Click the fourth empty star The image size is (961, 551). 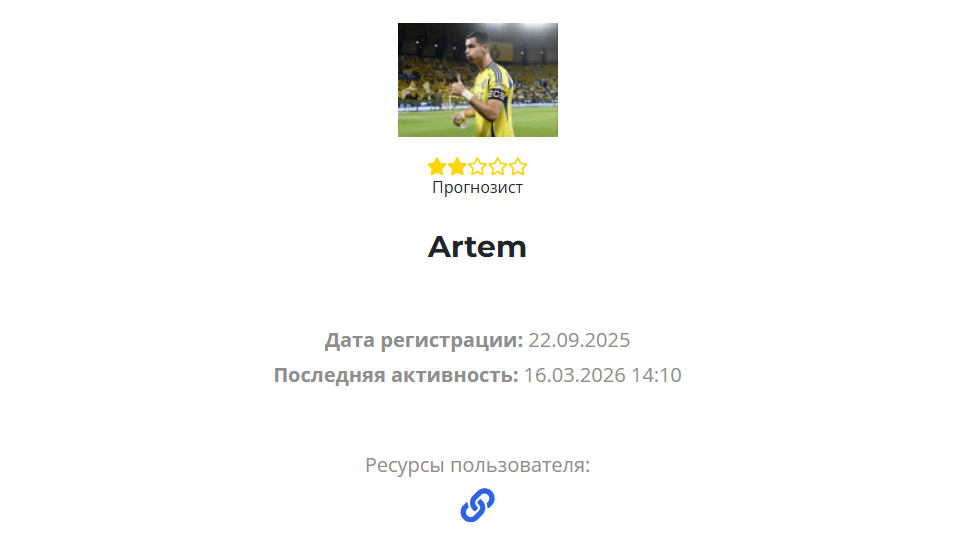498,167
